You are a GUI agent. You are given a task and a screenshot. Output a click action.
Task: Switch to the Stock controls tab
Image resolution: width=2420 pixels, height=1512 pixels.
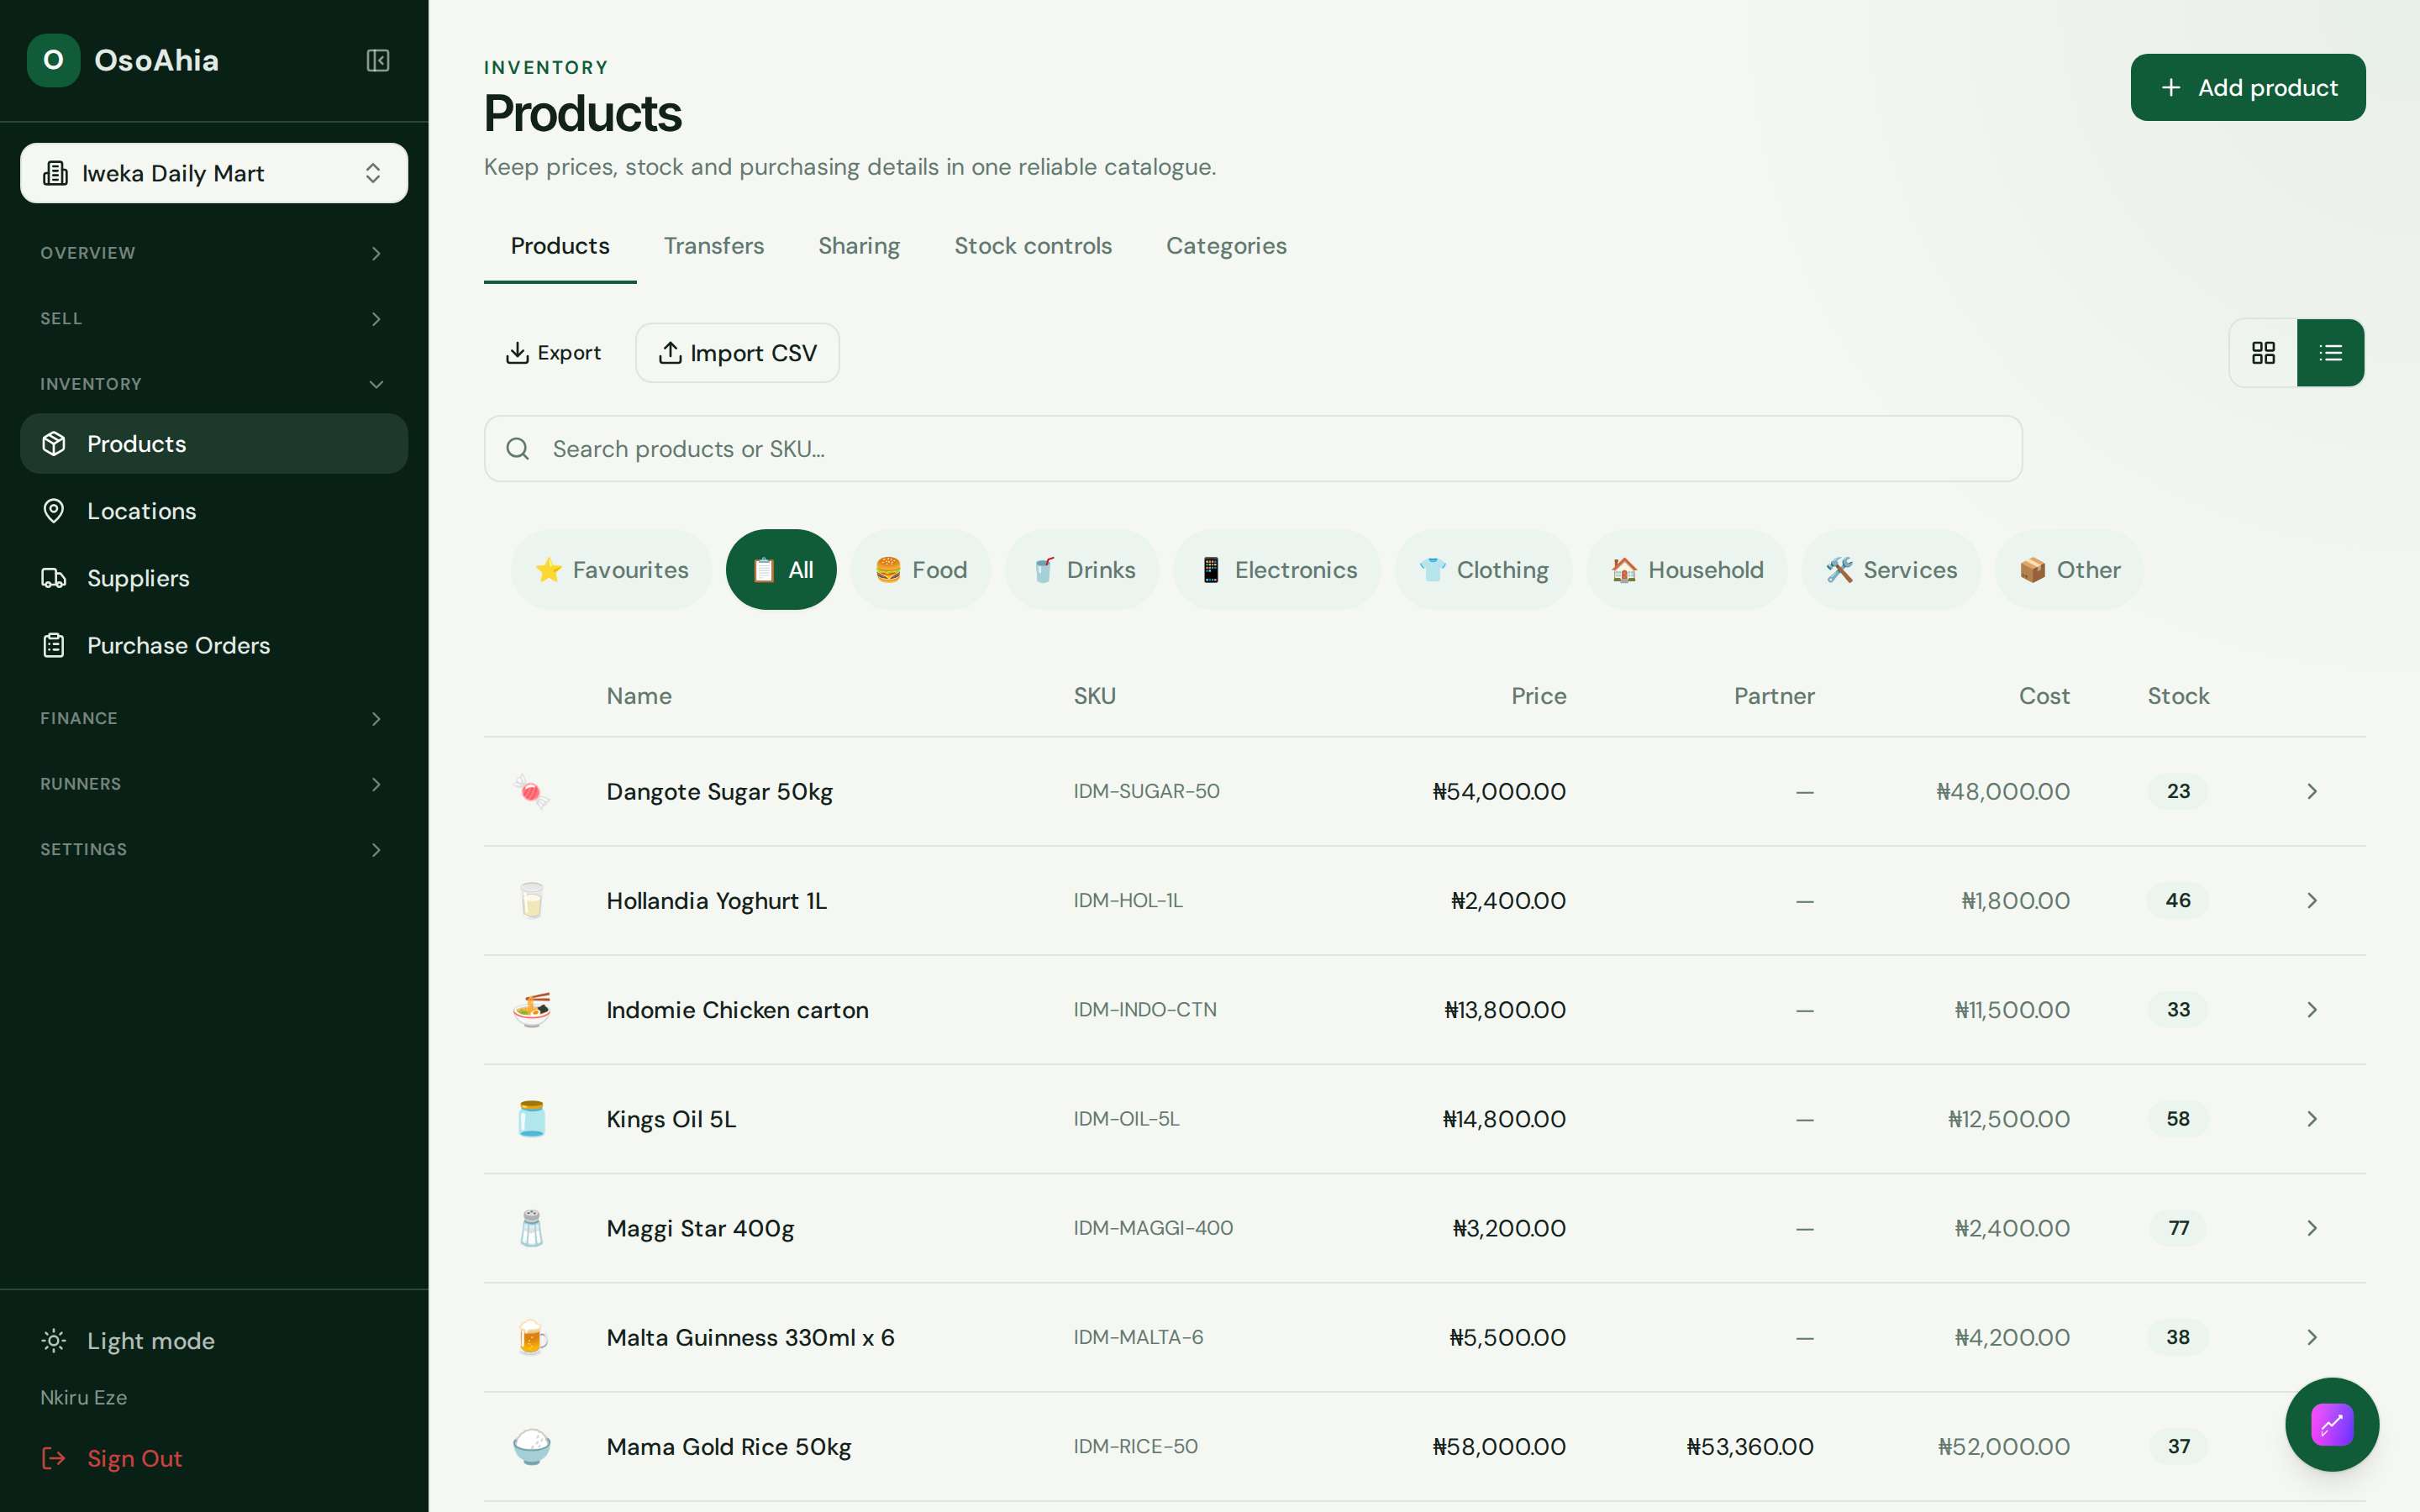pos(1033,246)
